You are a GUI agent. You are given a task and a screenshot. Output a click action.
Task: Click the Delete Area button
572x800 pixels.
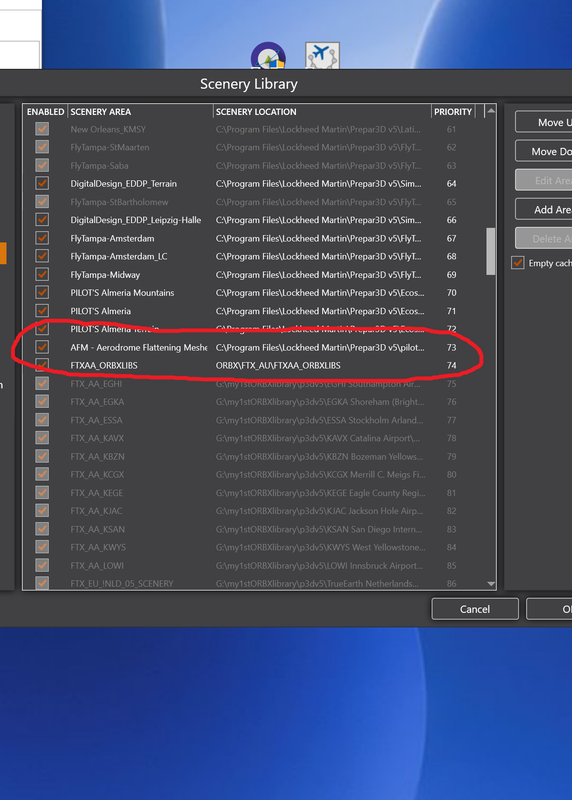point(544,239)
